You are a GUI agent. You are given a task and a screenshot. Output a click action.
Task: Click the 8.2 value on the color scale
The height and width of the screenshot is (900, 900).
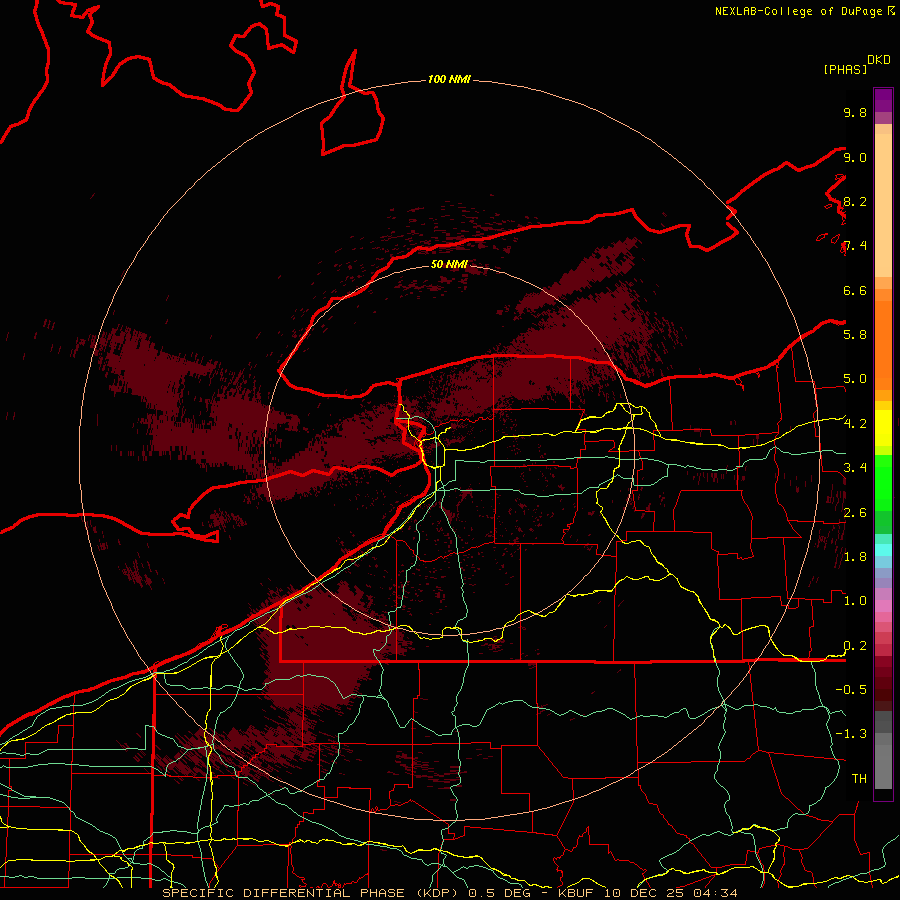tap(855, 201)
